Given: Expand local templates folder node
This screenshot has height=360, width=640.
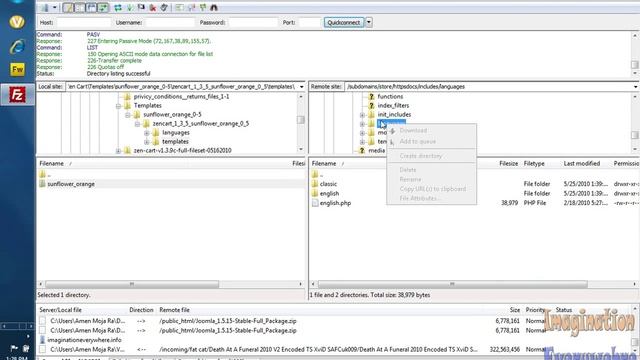Looking at the screenshot, I should [147, 142].
